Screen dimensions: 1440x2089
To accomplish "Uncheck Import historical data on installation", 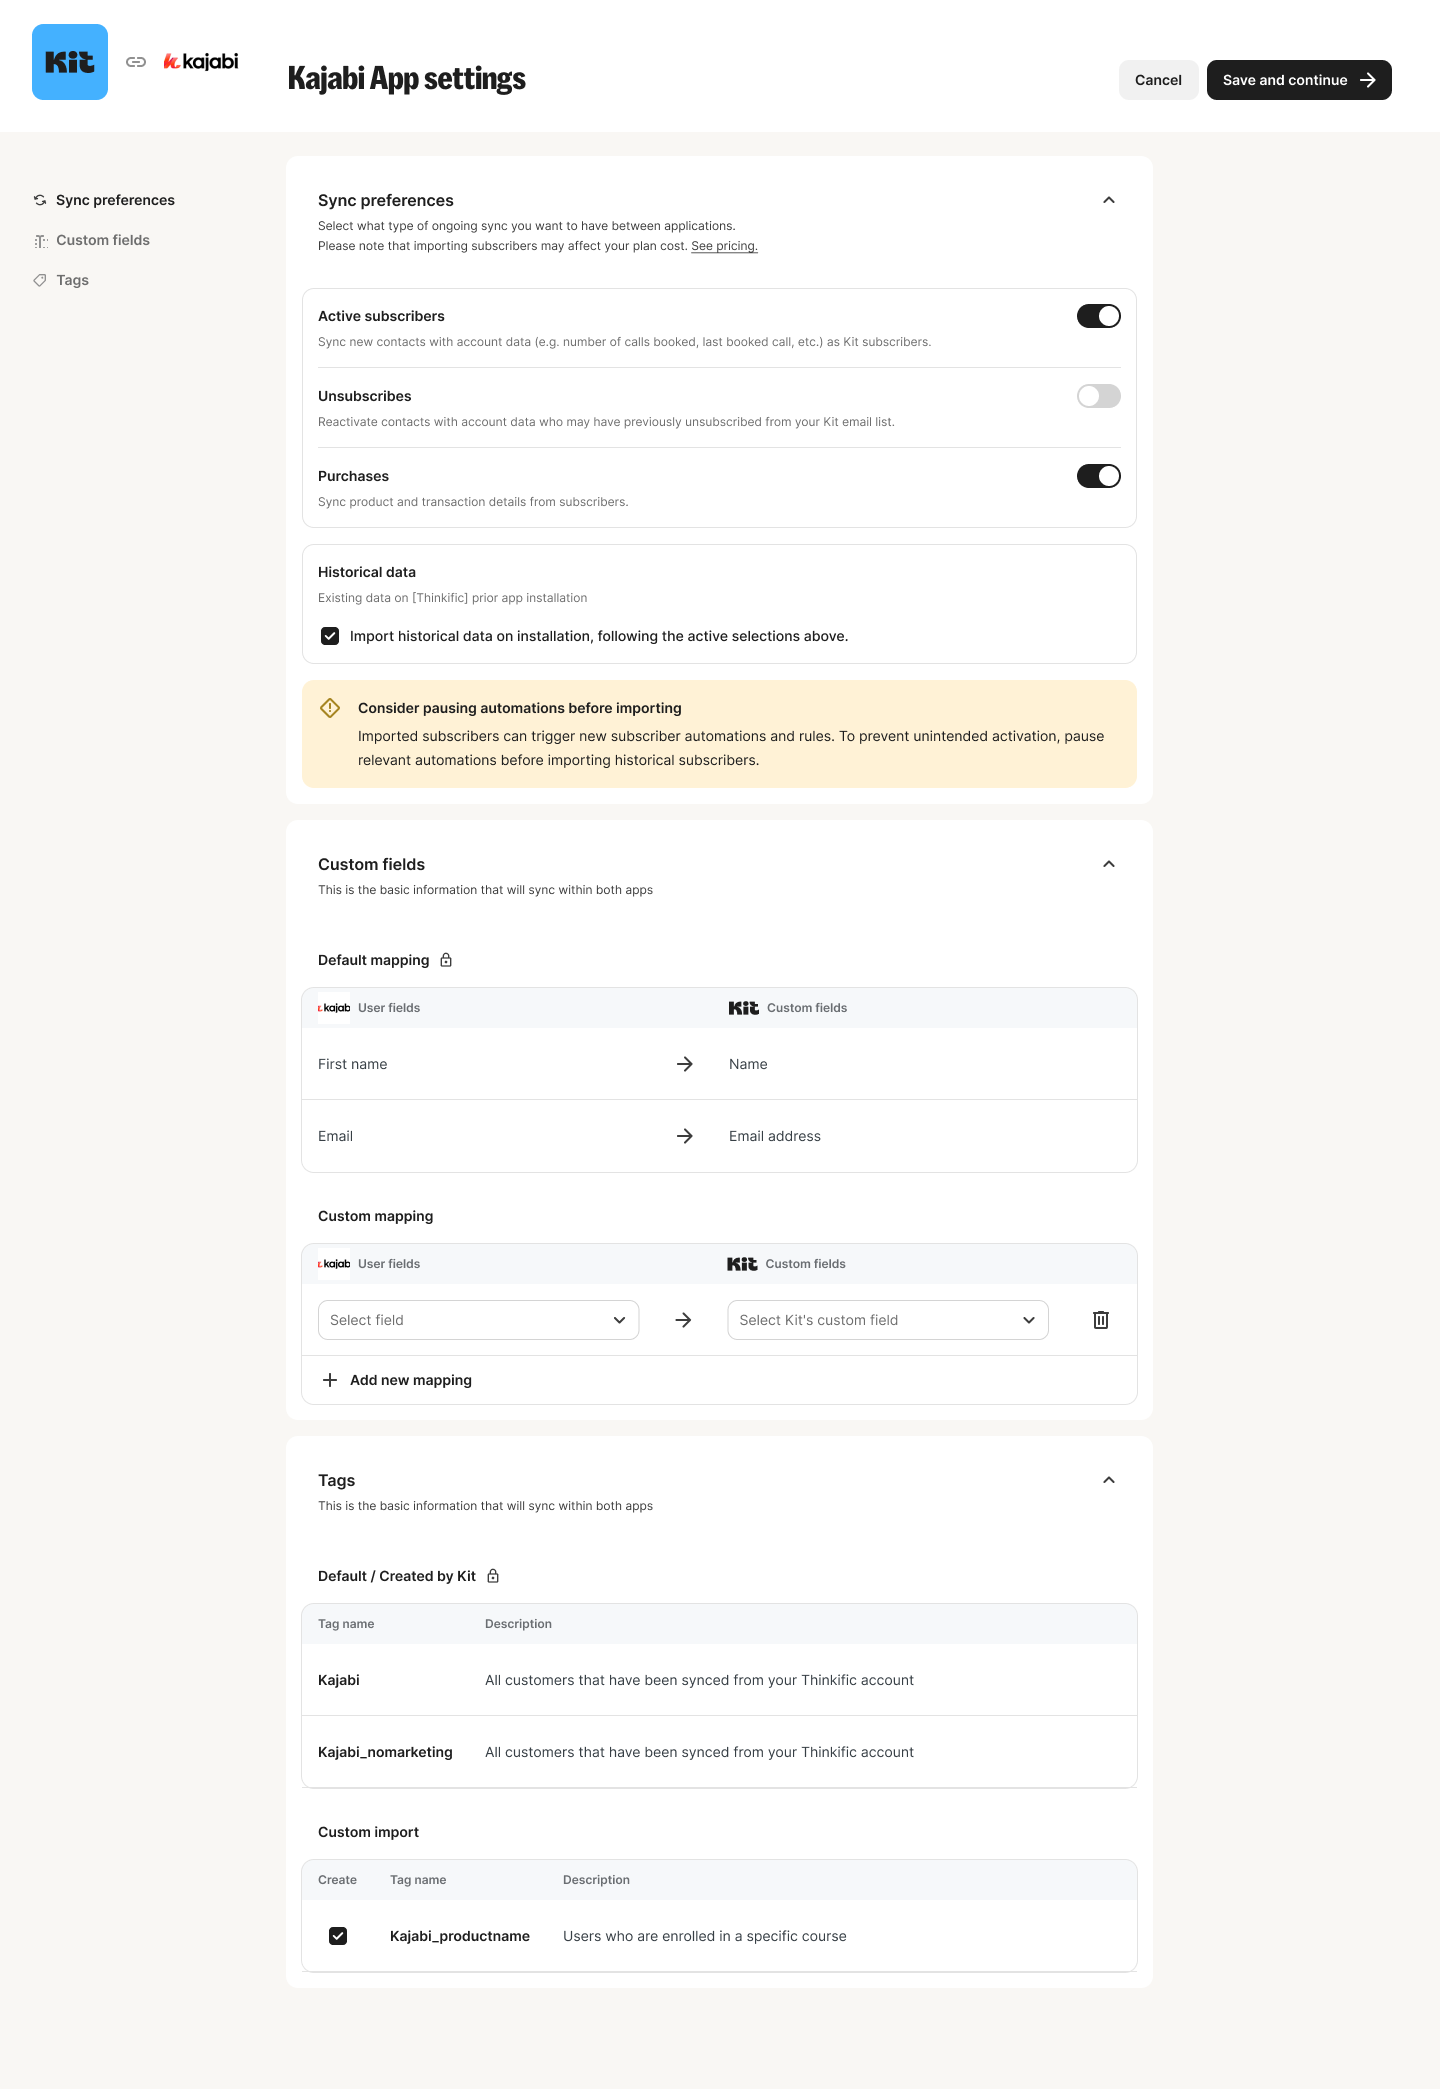I will coord(330,636).
